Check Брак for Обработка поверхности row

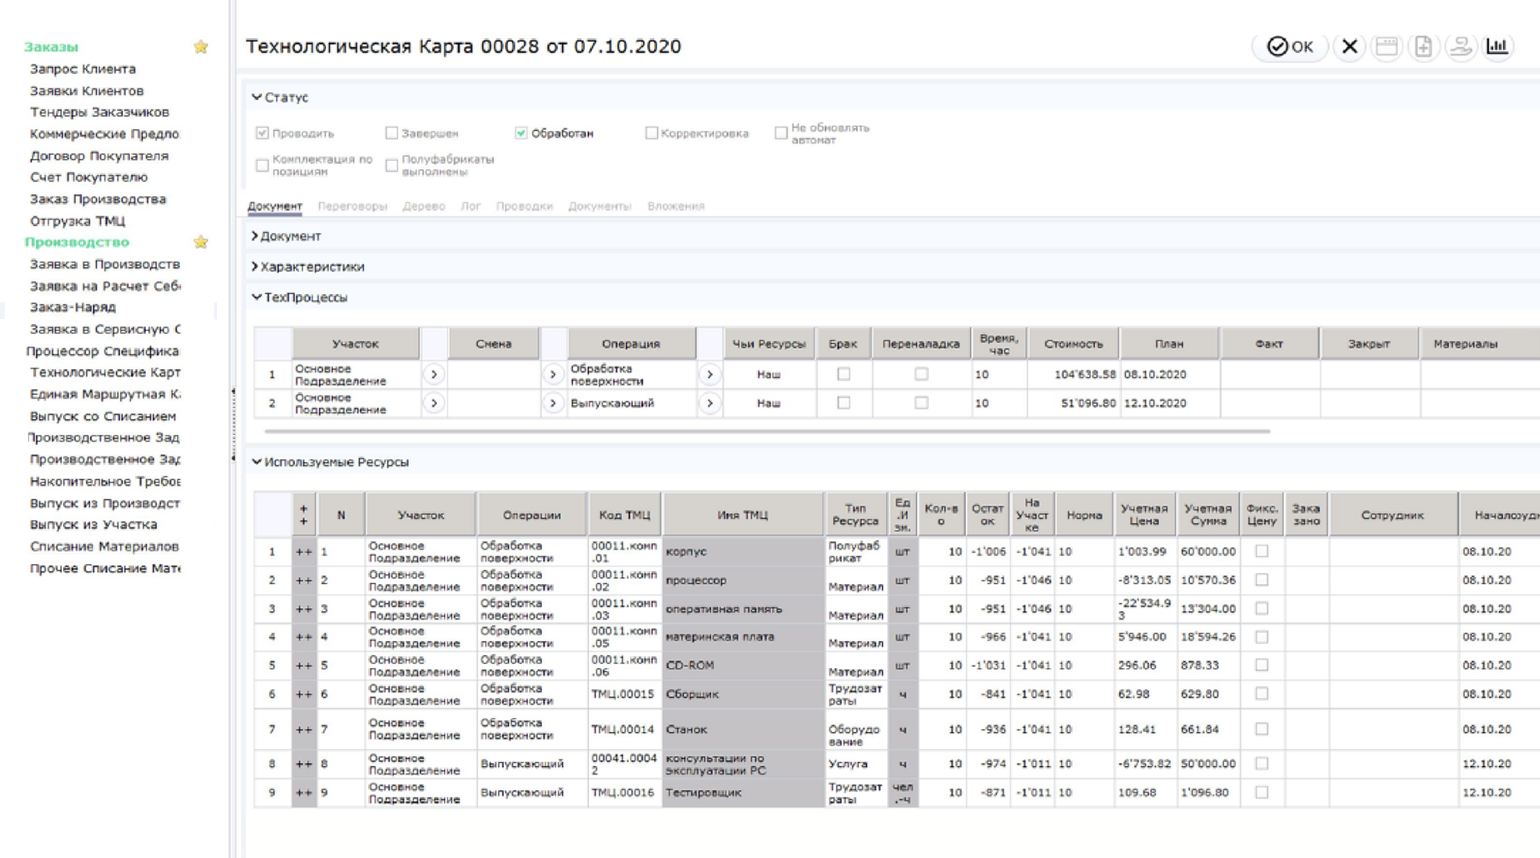(x=843, y=374)
